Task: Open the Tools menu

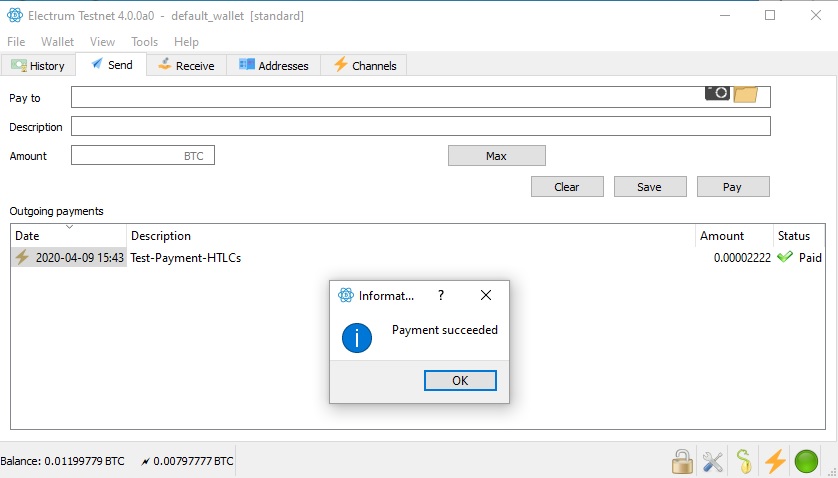Action: [x=144, y=42]
